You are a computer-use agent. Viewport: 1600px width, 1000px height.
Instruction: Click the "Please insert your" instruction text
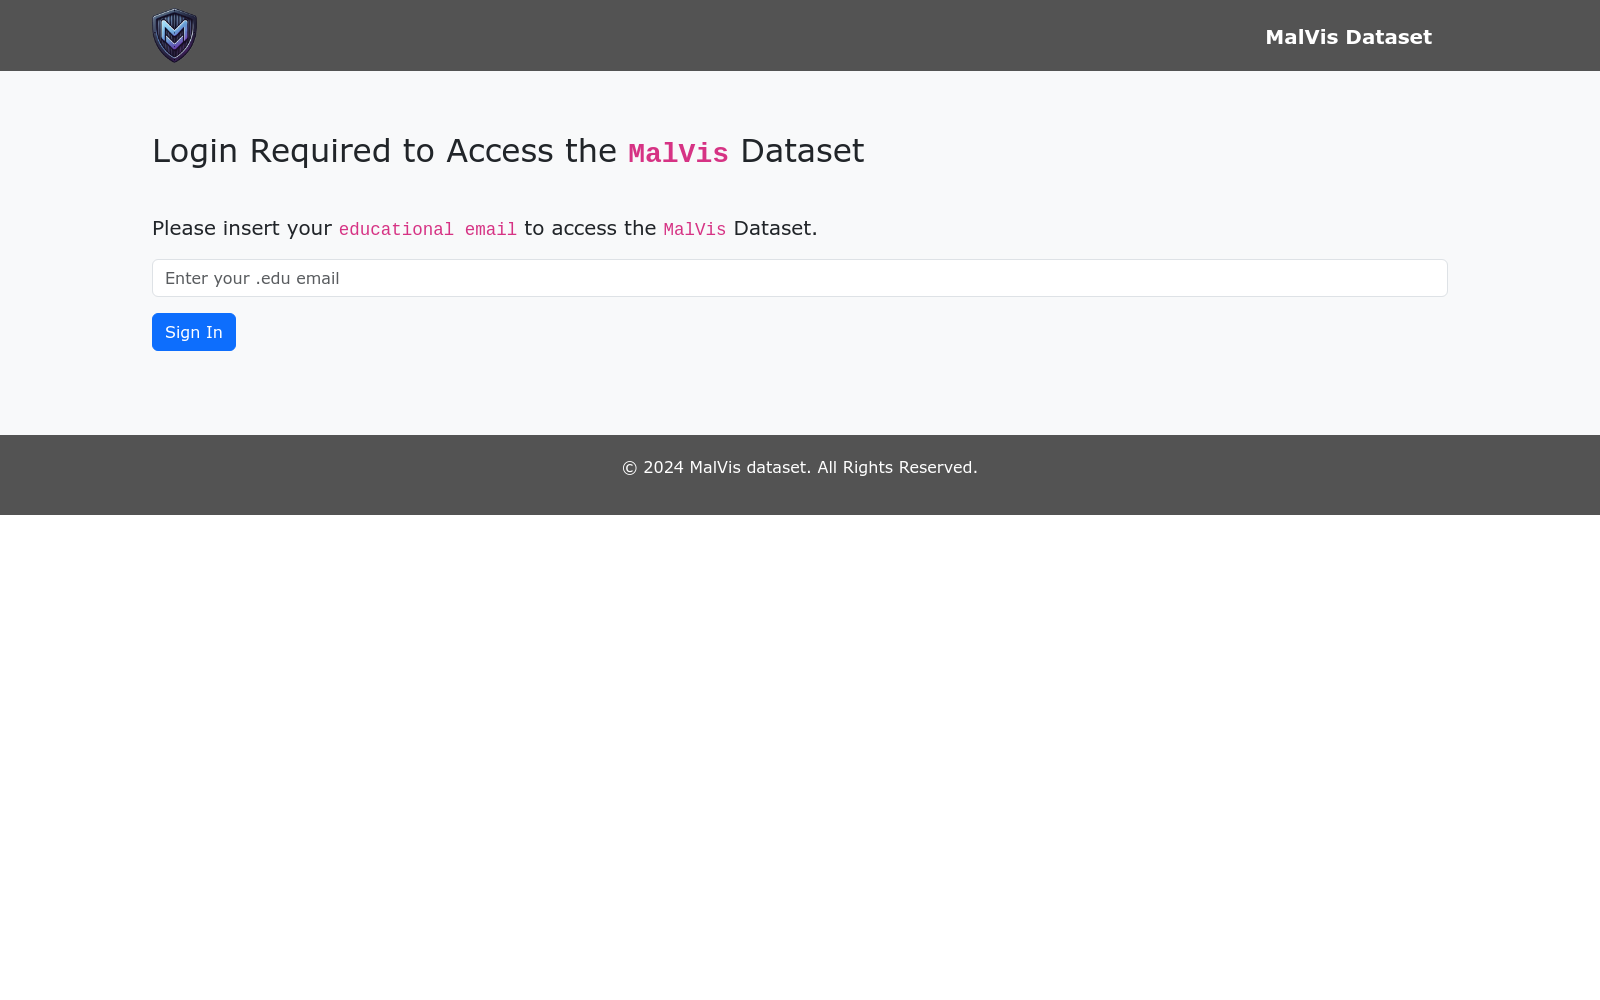[242, 229]
